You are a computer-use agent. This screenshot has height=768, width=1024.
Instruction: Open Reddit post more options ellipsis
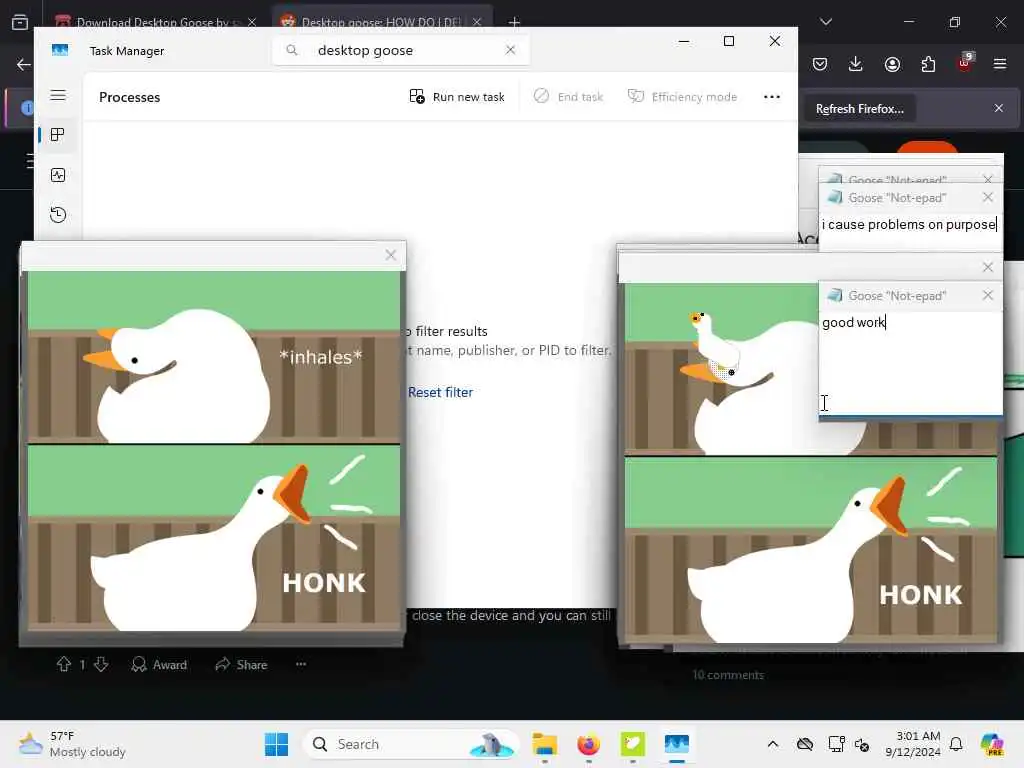point(301,664)
